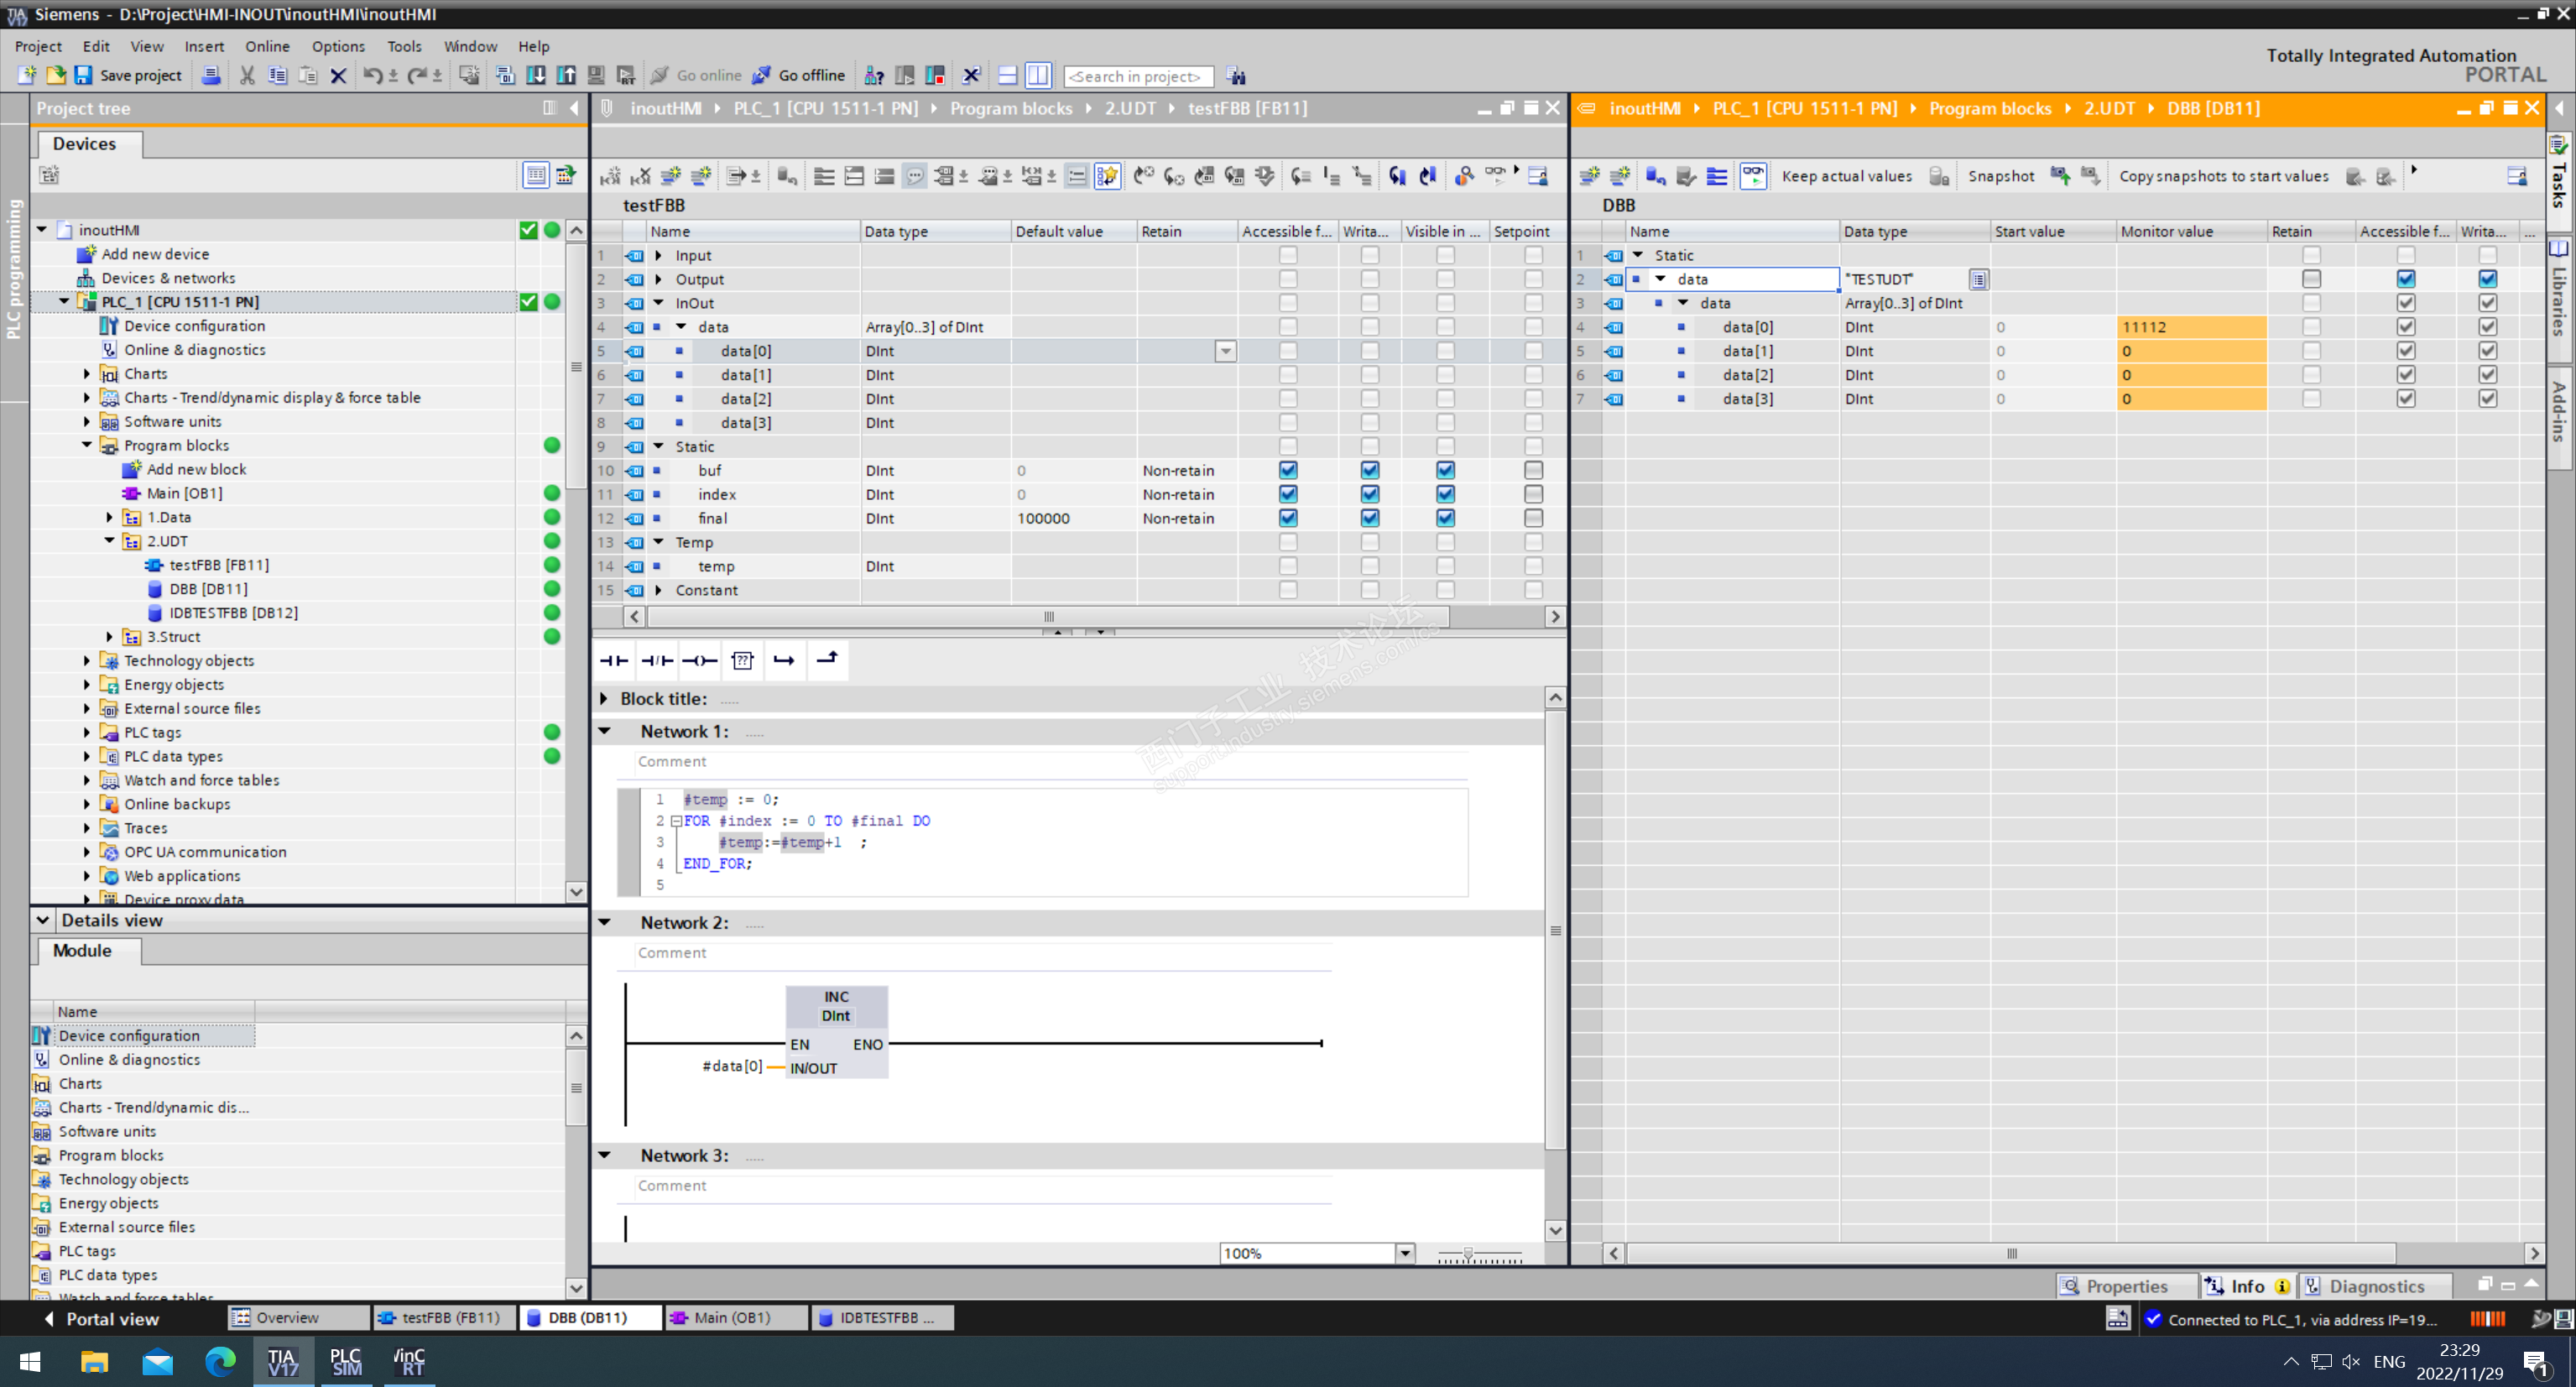Open the 100% zoom dropdown
This screenshot has height=1387, width=2576.
(1404, 1253)
